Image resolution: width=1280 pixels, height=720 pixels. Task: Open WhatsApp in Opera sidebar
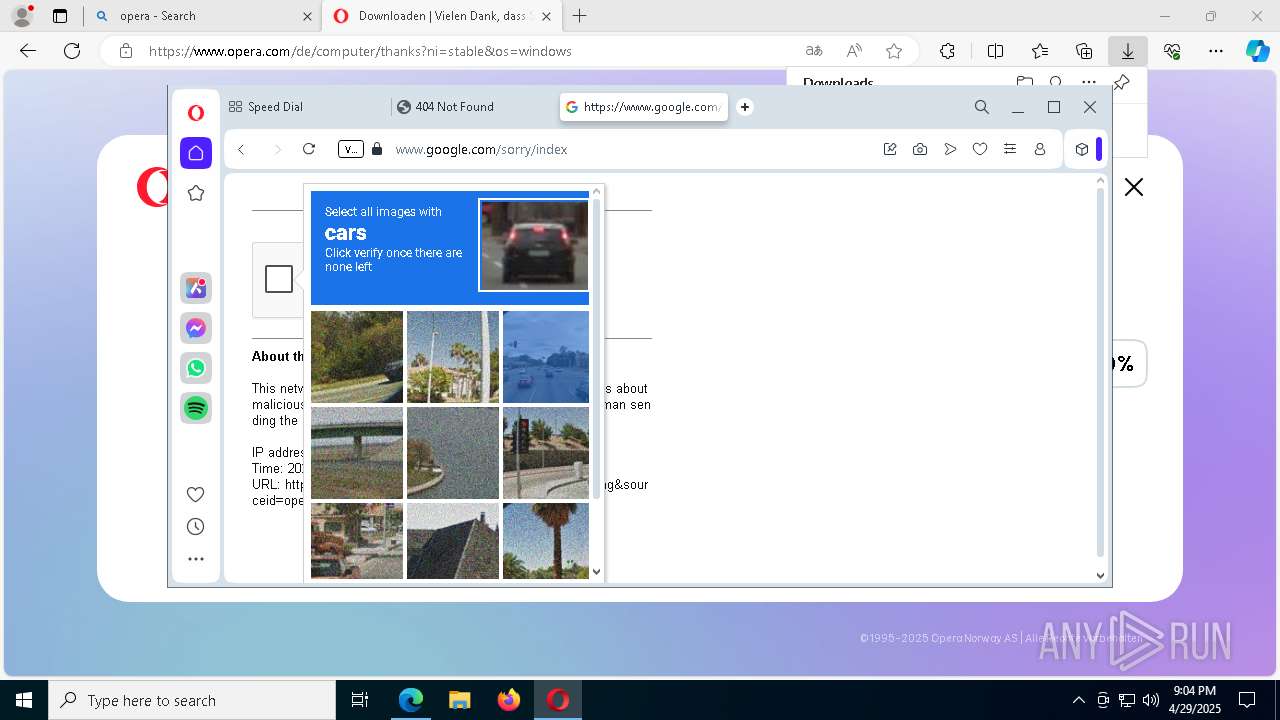(x=196, y=368)
